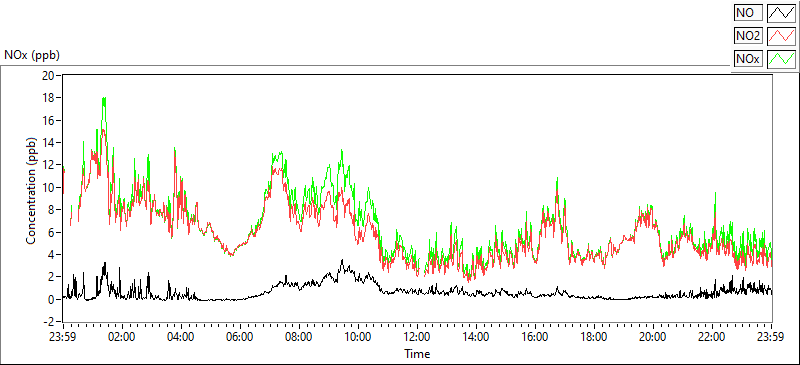Click the y-axis maximum value 20

point(49,76)
